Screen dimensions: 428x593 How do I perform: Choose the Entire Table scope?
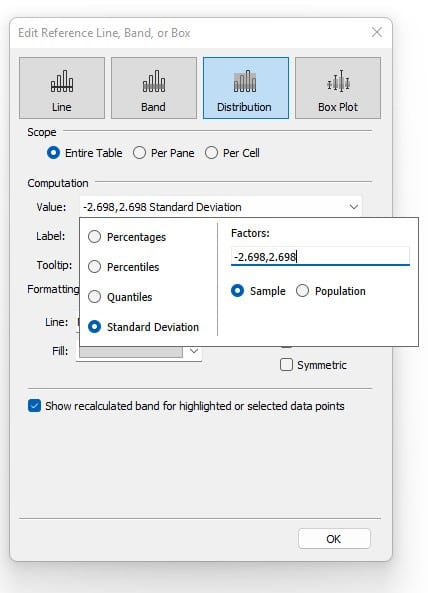pyautogui.click(x=53, y=153)
